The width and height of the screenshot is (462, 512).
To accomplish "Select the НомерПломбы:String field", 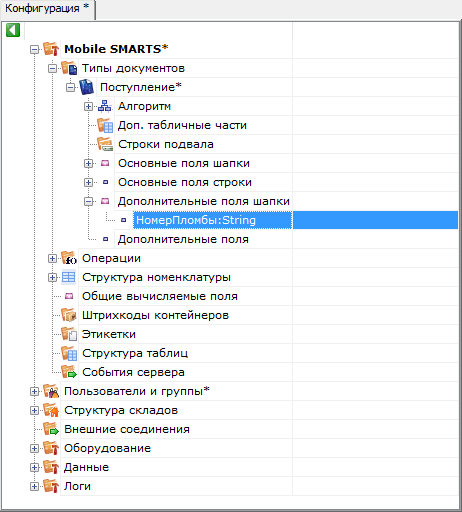I will click(196, 220).
